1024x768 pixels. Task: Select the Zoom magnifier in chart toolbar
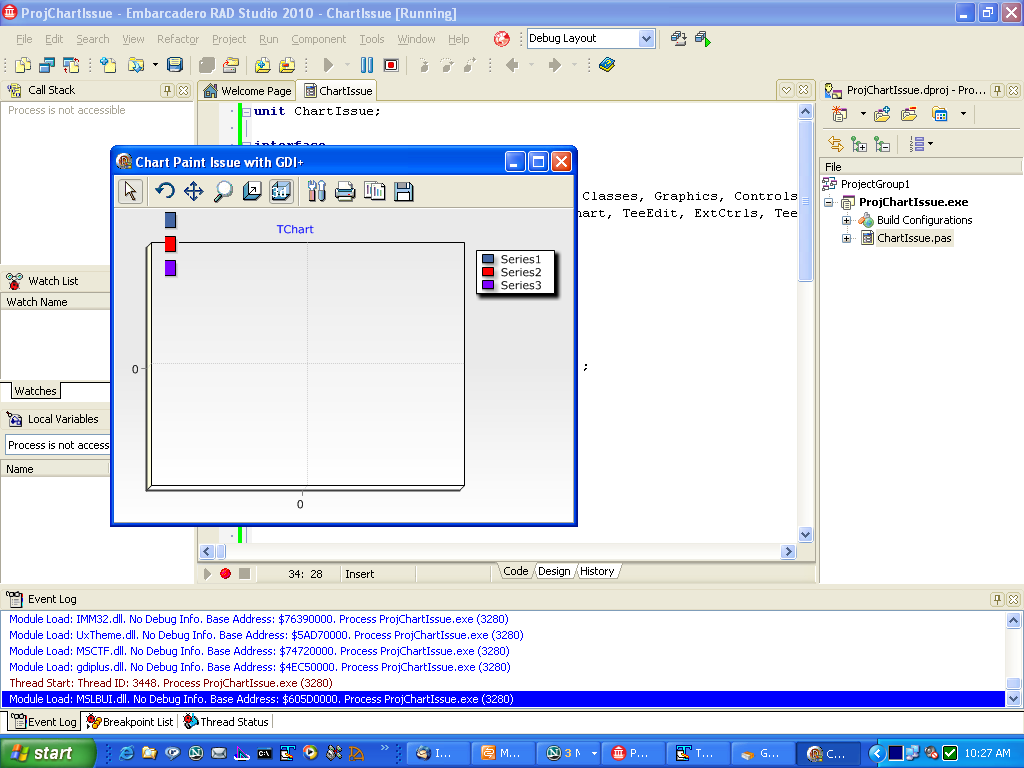click(x=223, y=191)
